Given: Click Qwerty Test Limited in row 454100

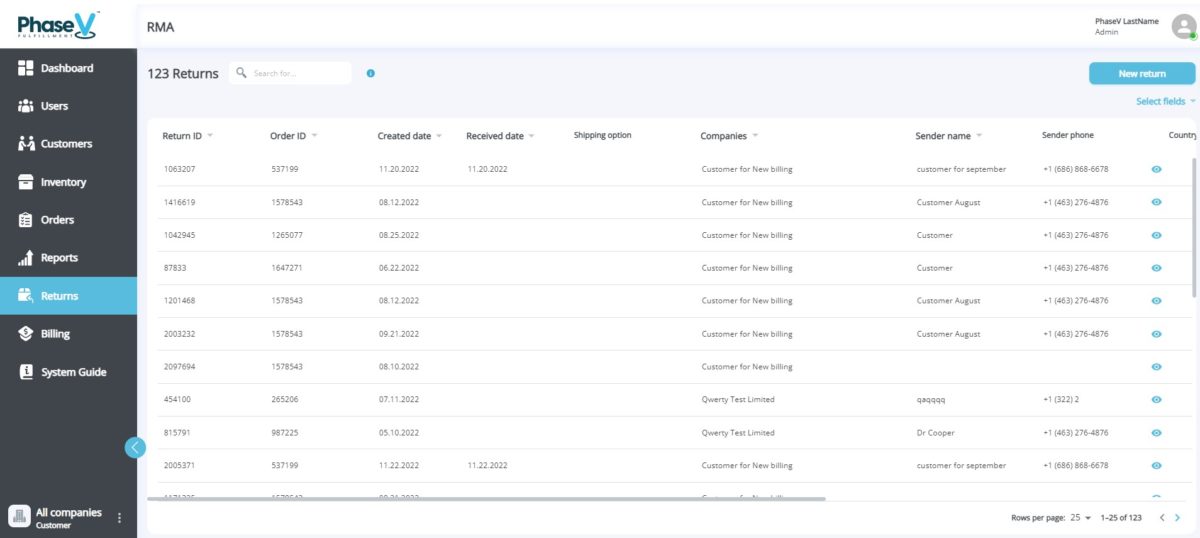Looking at the screenshot, I should pyautogui.click(x=738, y=400).
